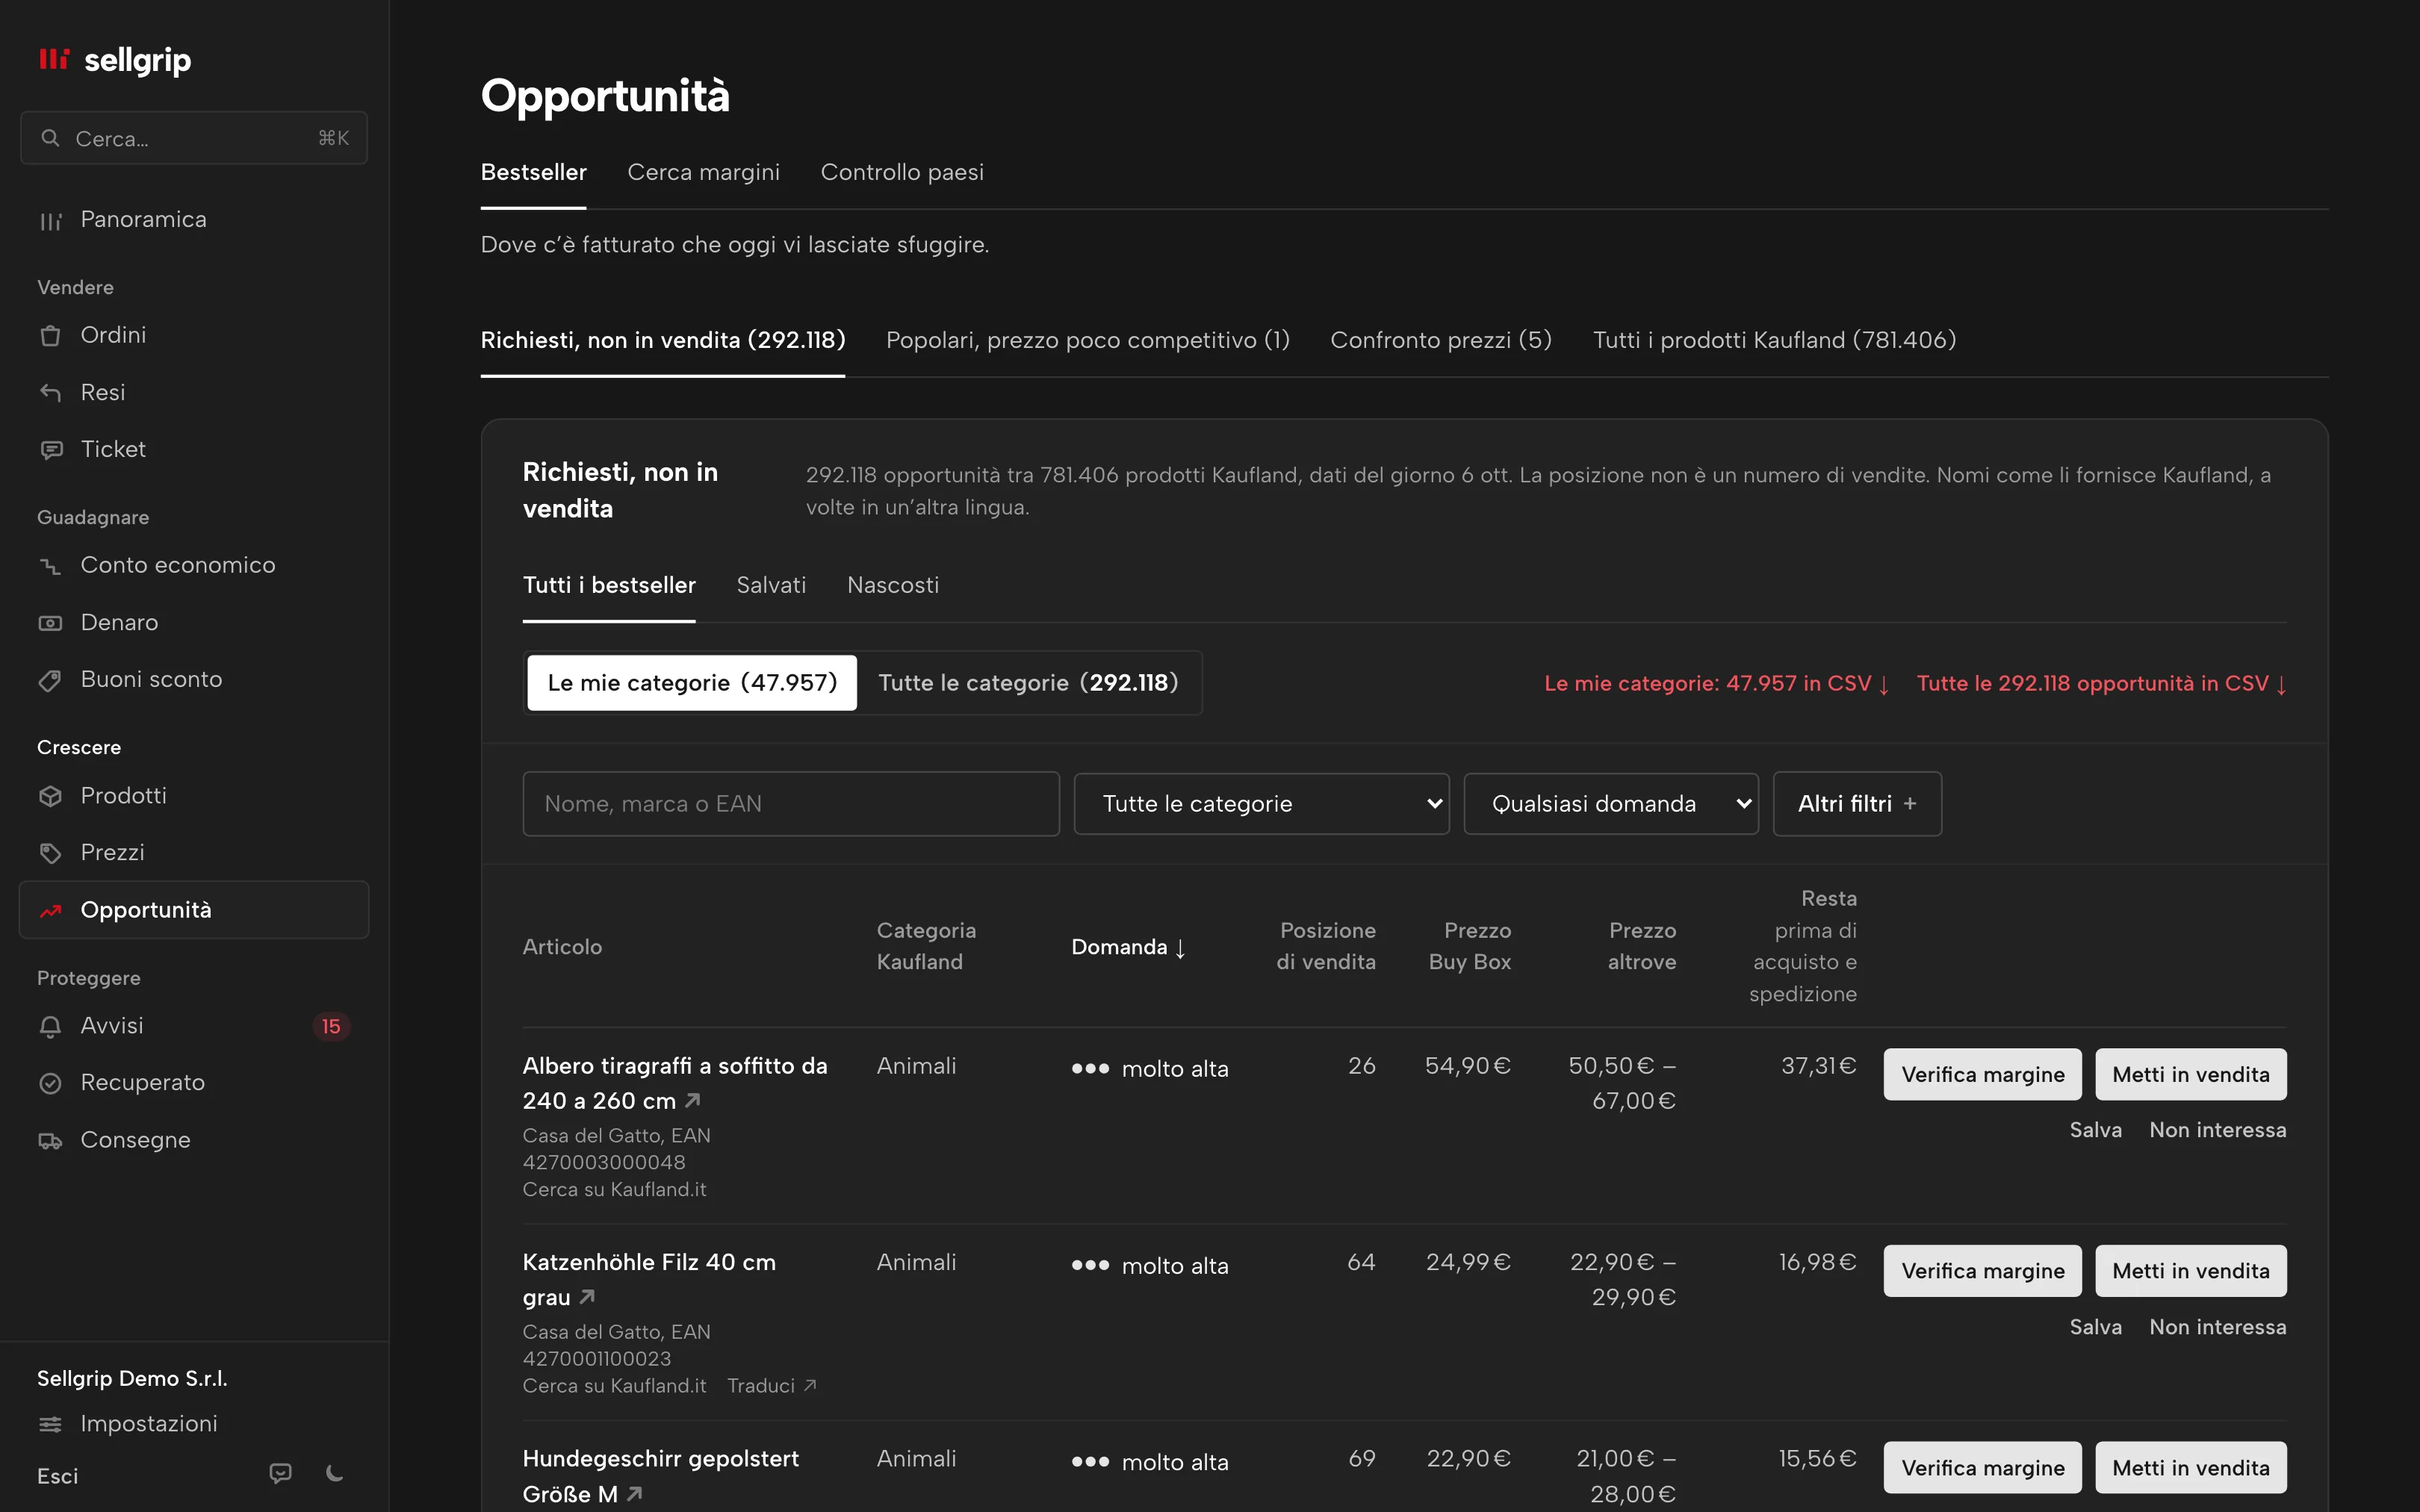Click the Avvisi bell icon
The height and width of the screenshot is (1512, 2420).
pyautogui.click(x=50, y=1026)
